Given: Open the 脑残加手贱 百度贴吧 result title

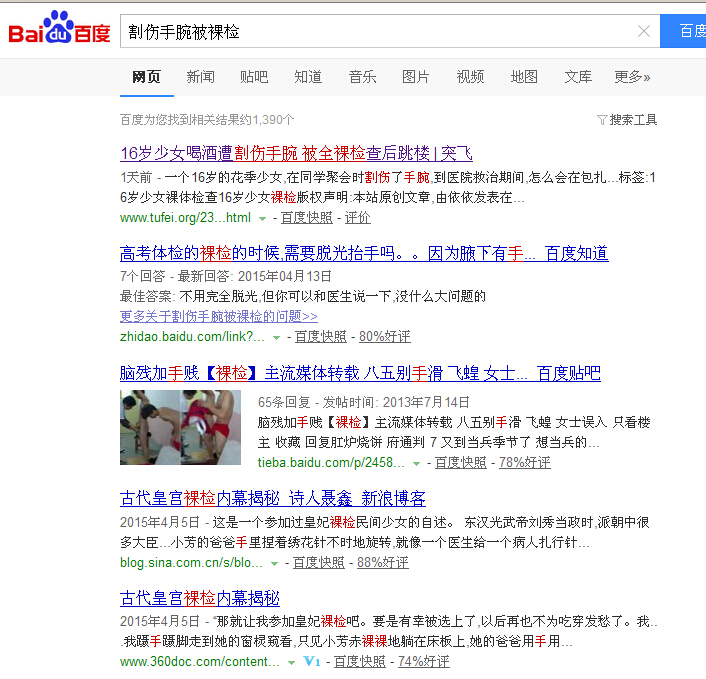Looking at the screenshot, I should tap(360, 374).
